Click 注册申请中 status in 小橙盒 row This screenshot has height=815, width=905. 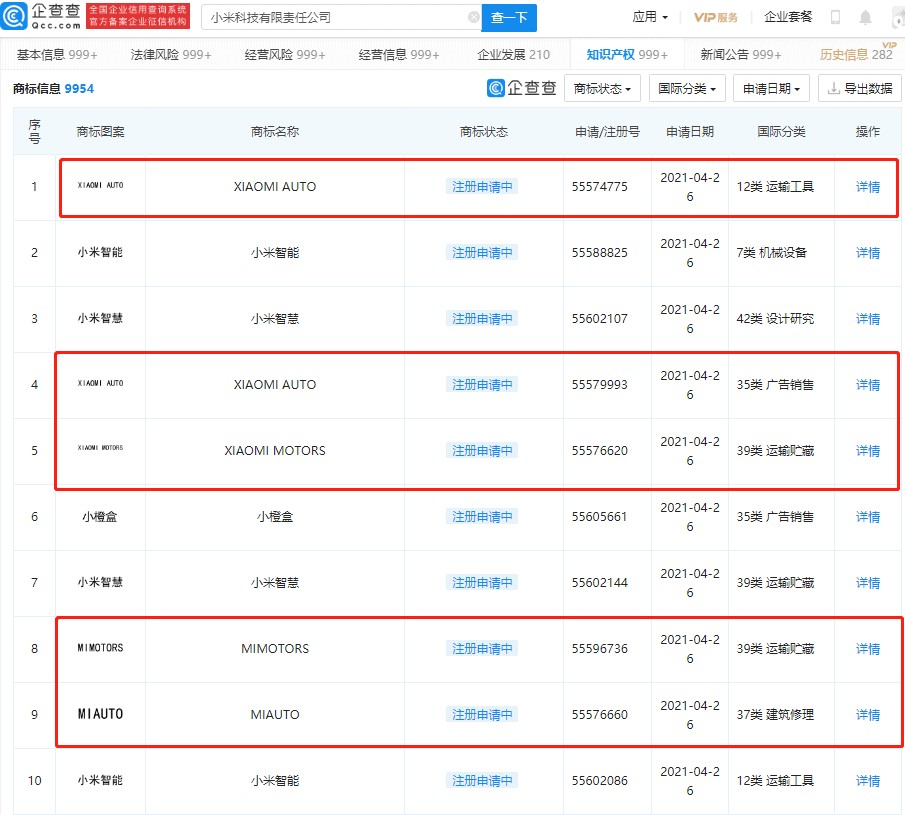coord(482,517)
